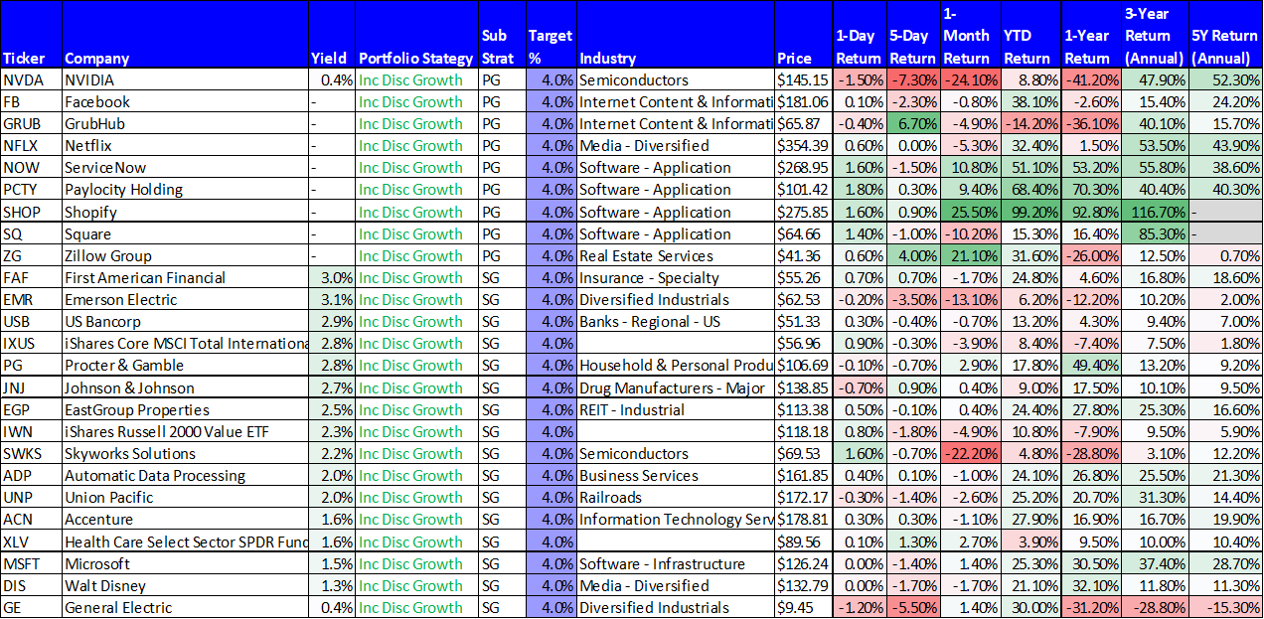
Task: Select Emerson Electric's SG sub strat cell
Action: click(501, 300)
